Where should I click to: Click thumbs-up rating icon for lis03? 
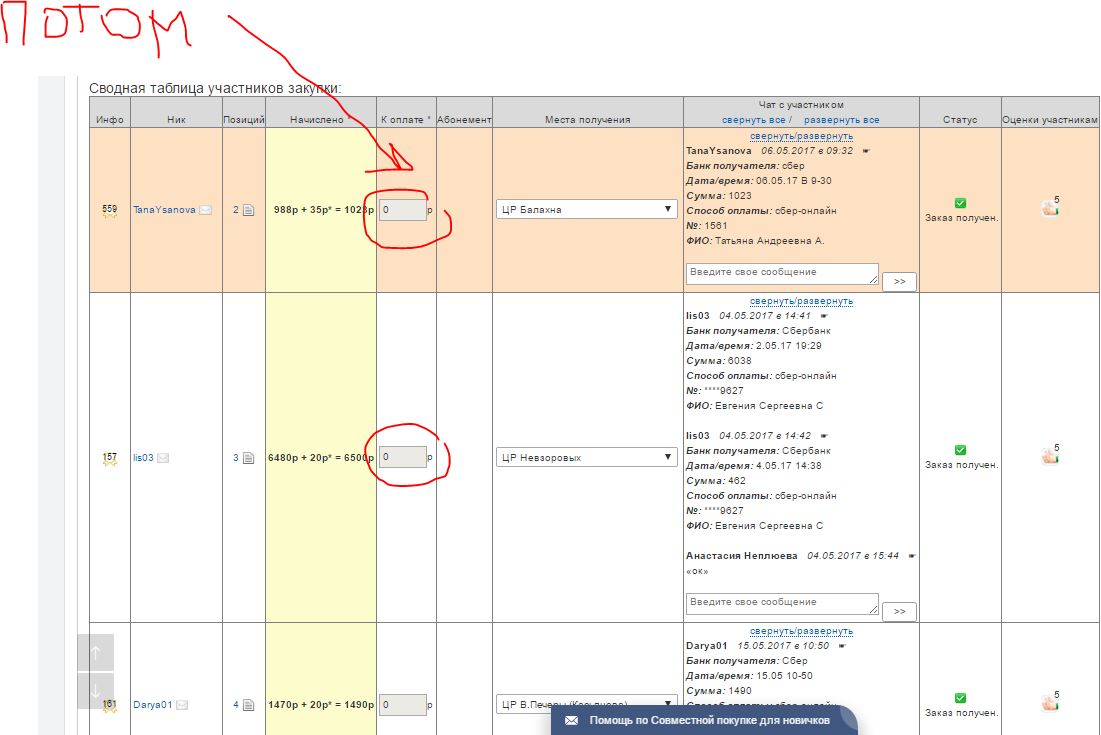tap(1049, 456)
